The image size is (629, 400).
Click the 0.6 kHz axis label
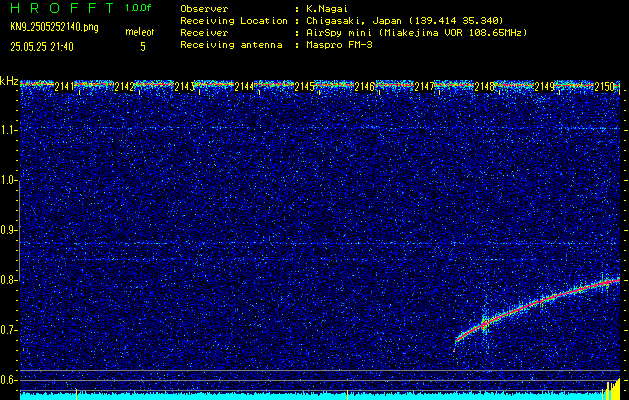[8, 380]
